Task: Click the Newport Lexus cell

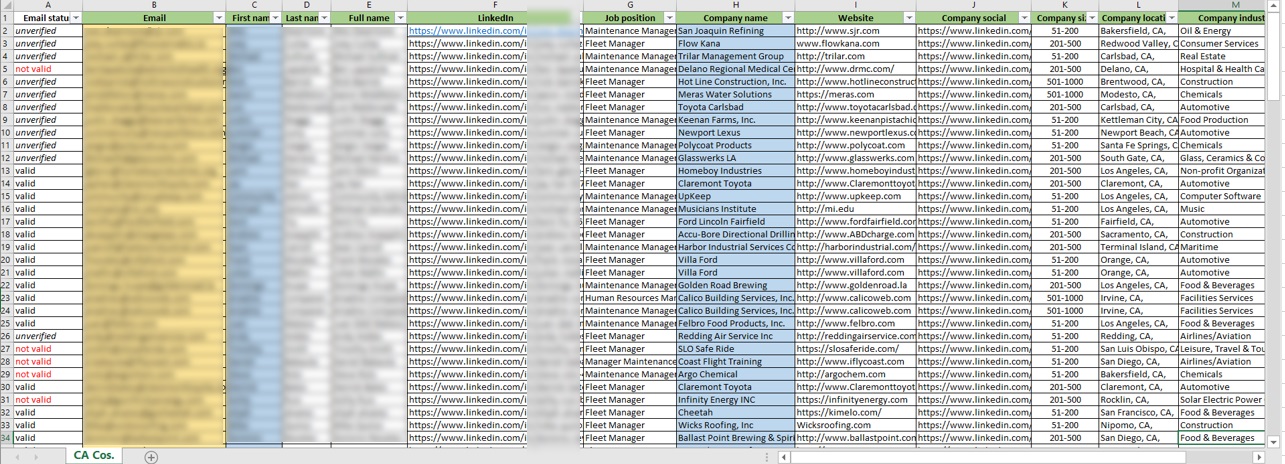Action: point(735,133)
